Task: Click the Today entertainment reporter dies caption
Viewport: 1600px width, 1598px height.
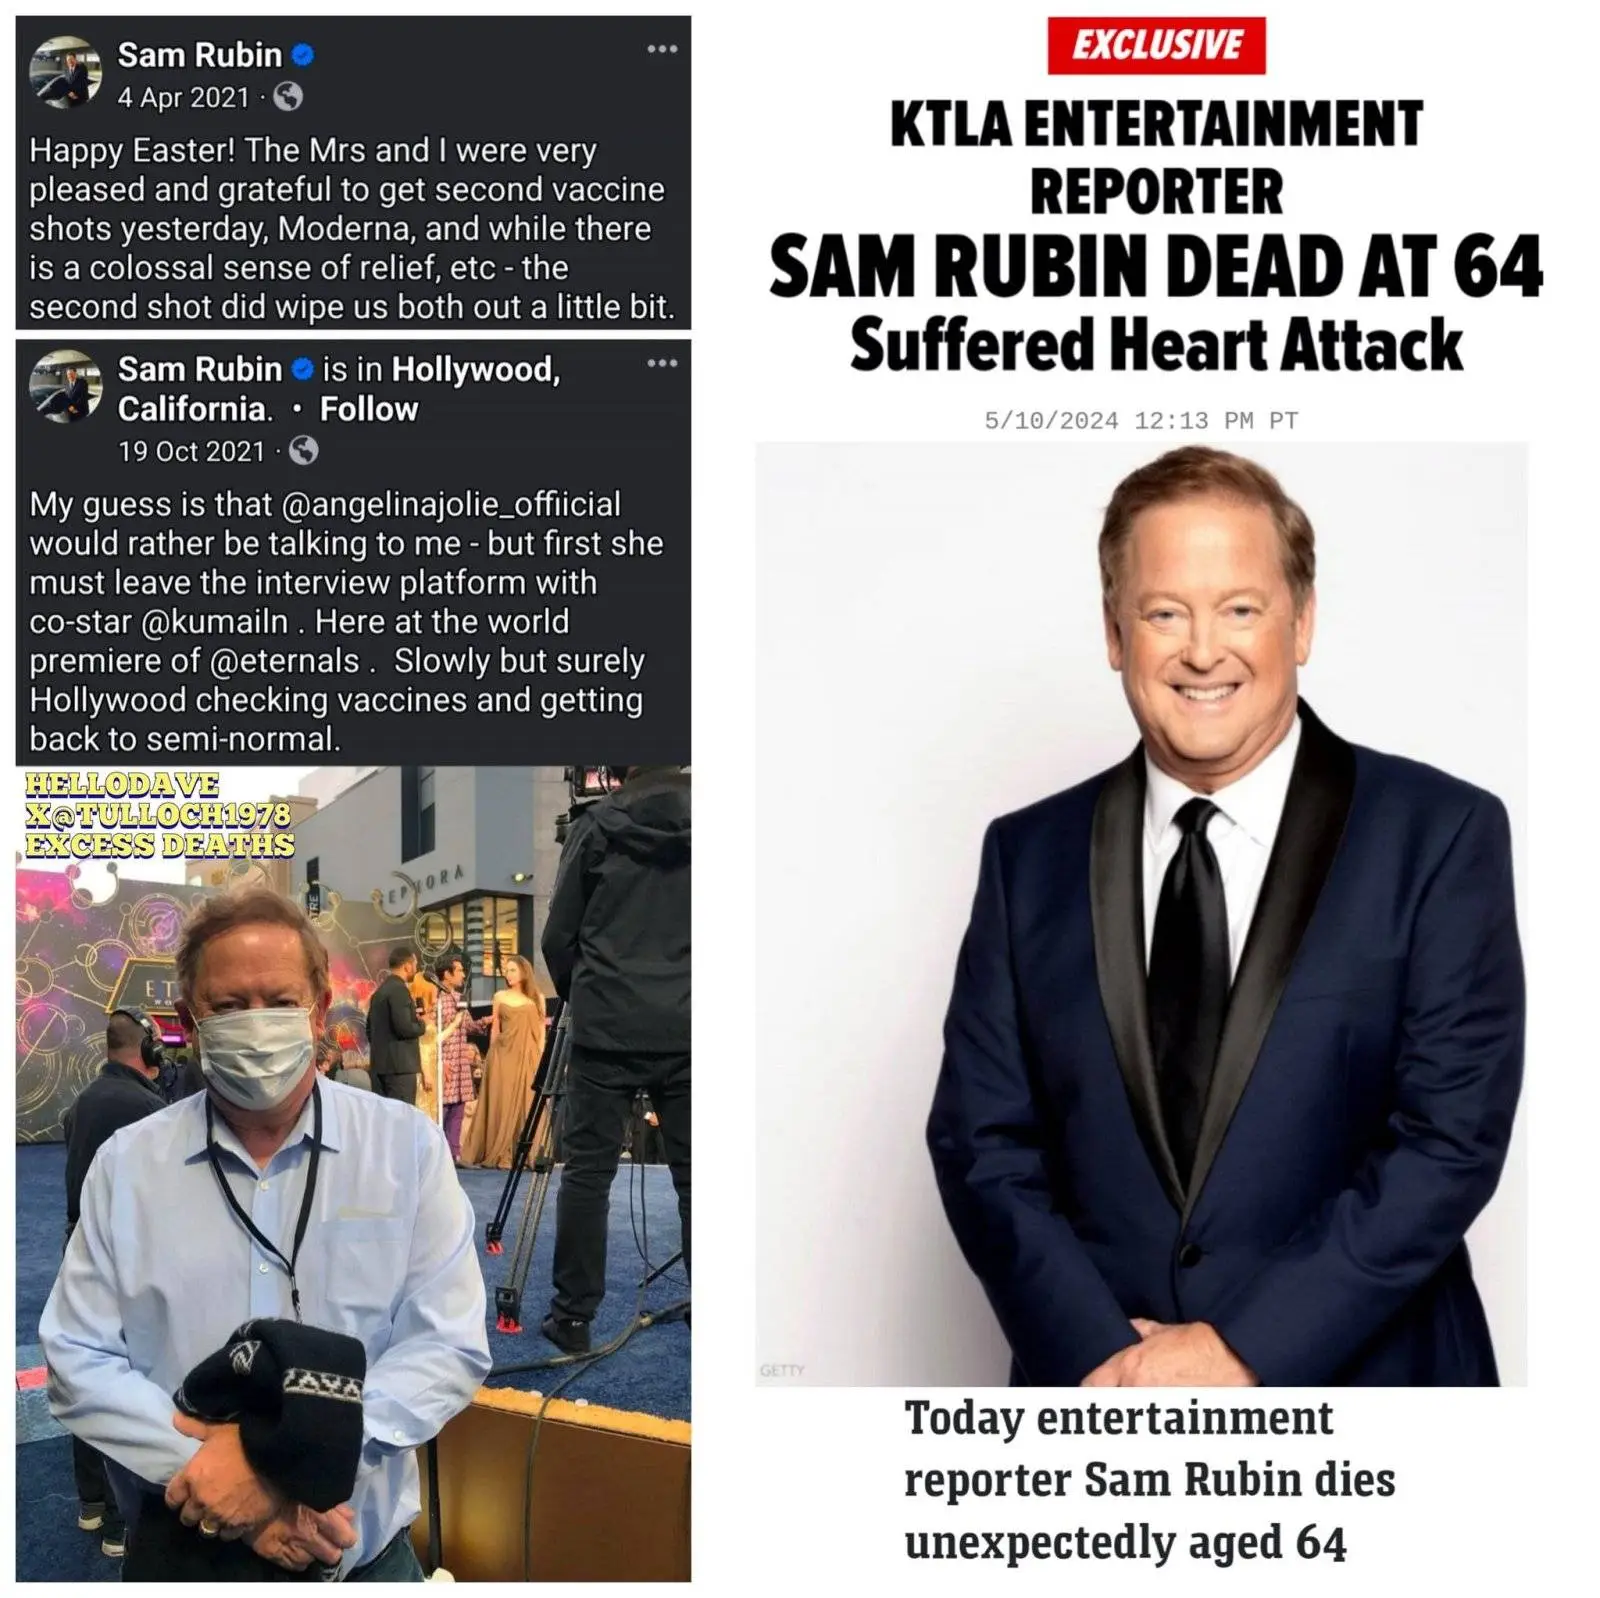Action: tap(1149, 1480)
